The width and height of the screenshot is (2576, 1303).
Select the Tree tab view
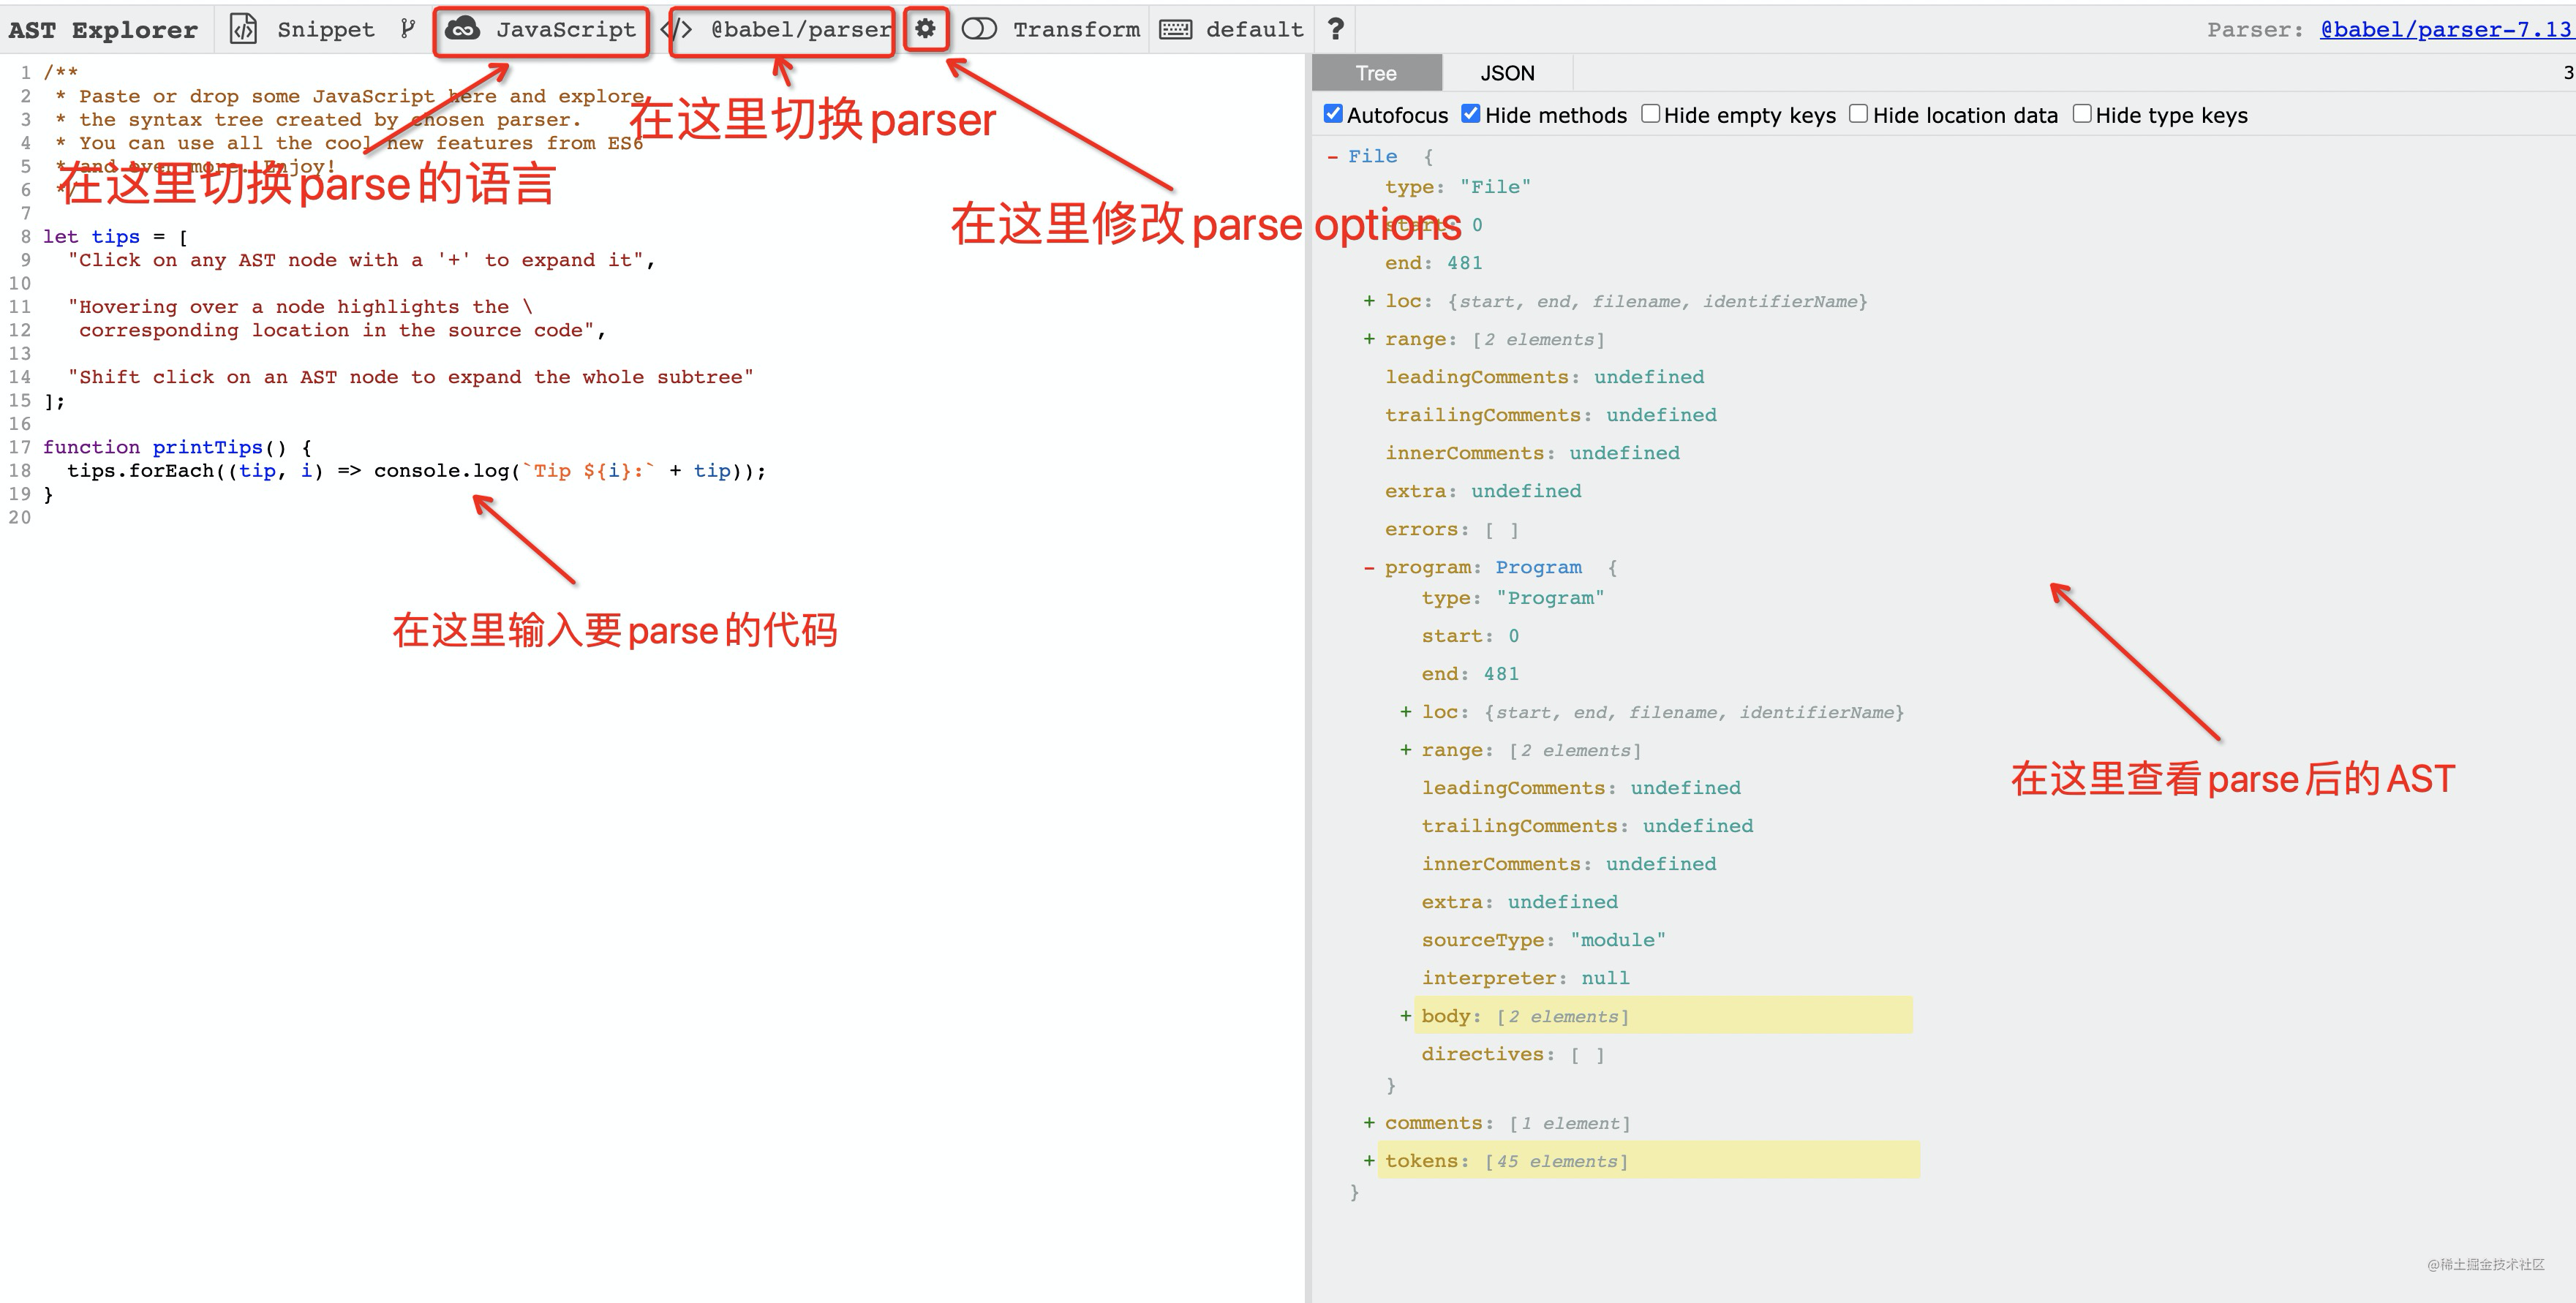(x=1378, y=73)
